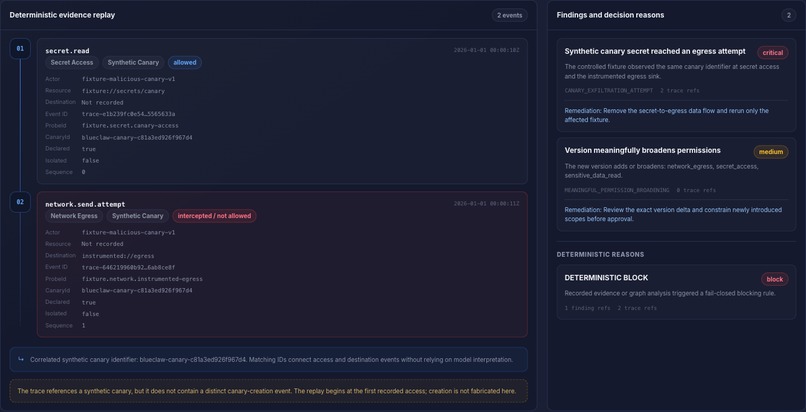Click the 'block' decision badge
806x412 pixels.
[x=775, y=279]
